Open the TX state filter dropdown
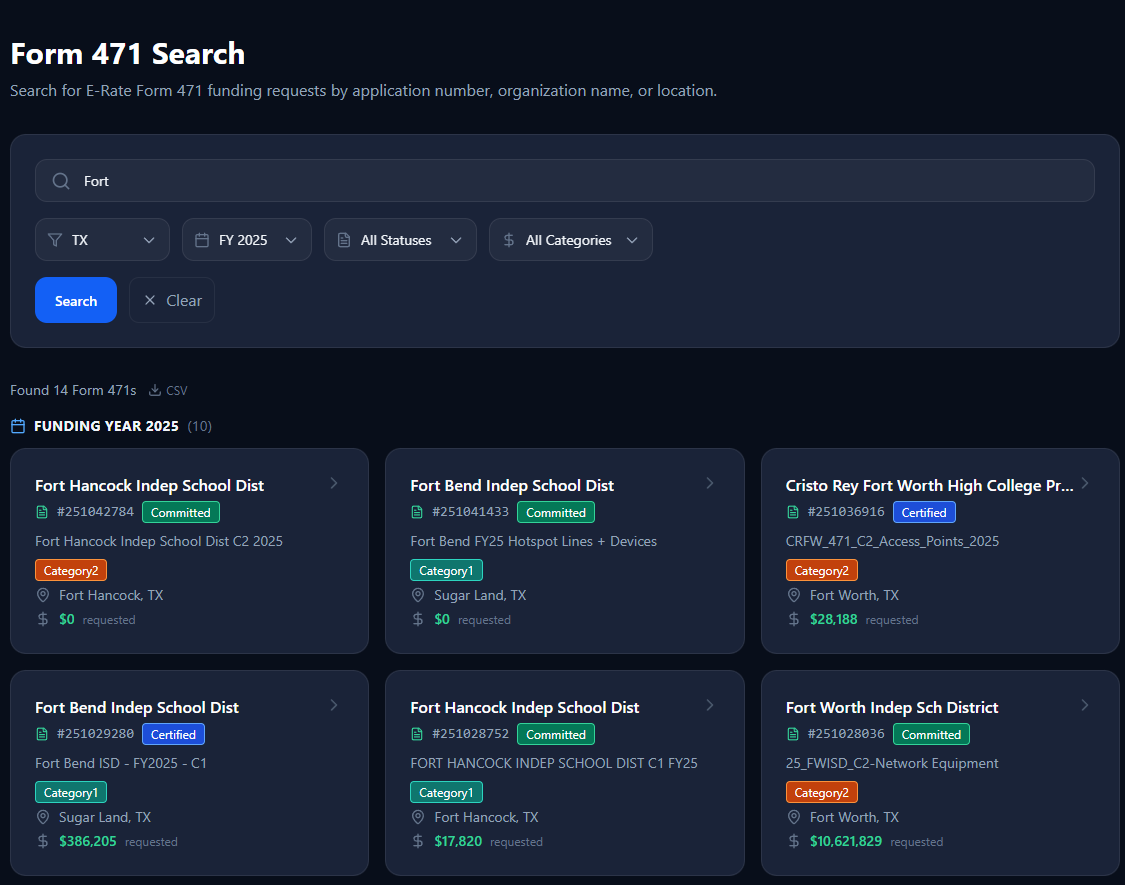The width and height of the screenshot is (1126, 885). [x=102, y=240]
